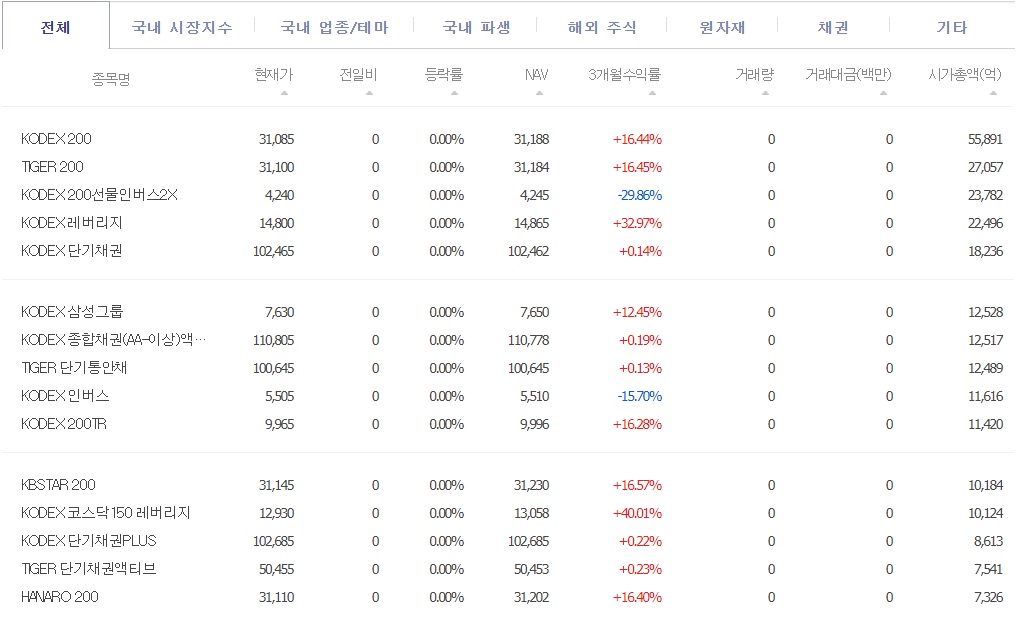
Task: Open the TIGER 단기채권액티브 link
Action: coord(88,569)
